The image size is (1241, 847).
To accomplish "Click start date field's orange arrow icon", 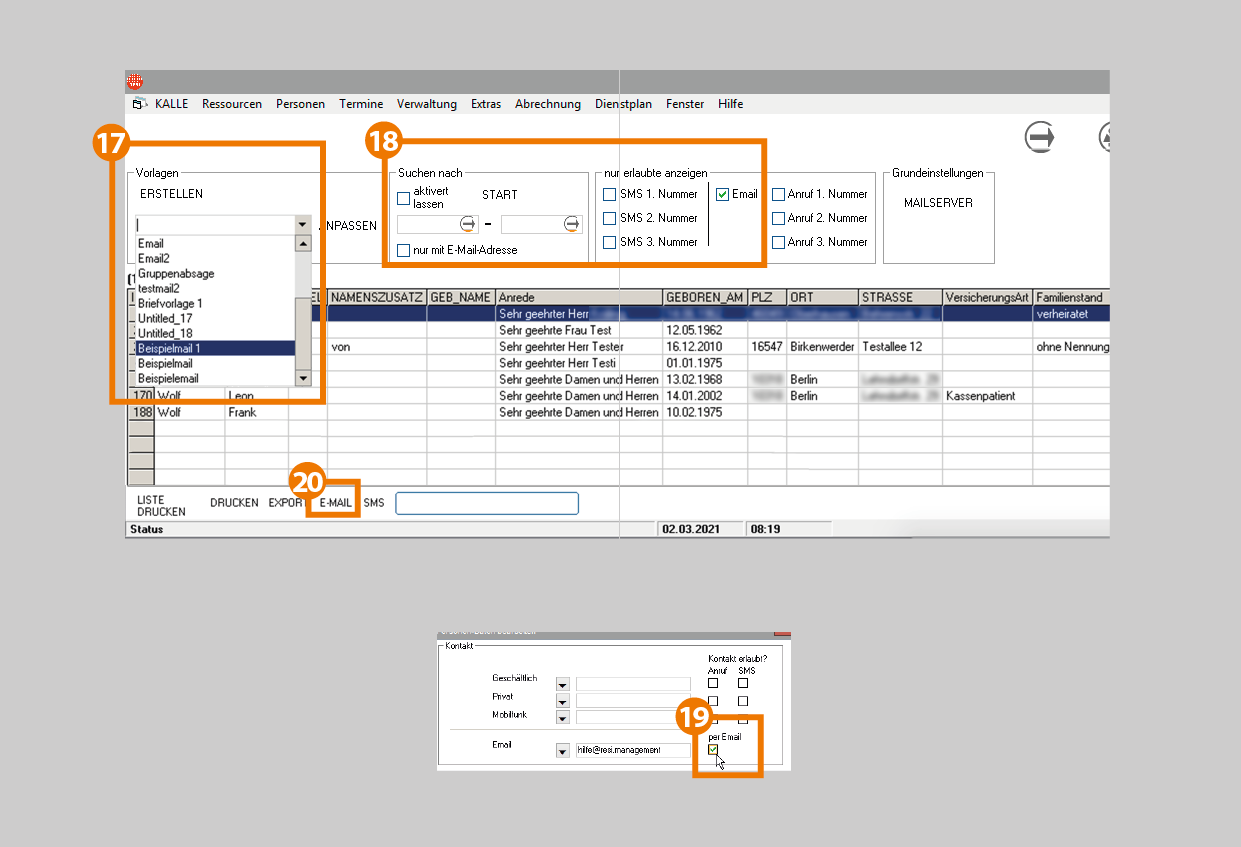I will pos(467,224).
